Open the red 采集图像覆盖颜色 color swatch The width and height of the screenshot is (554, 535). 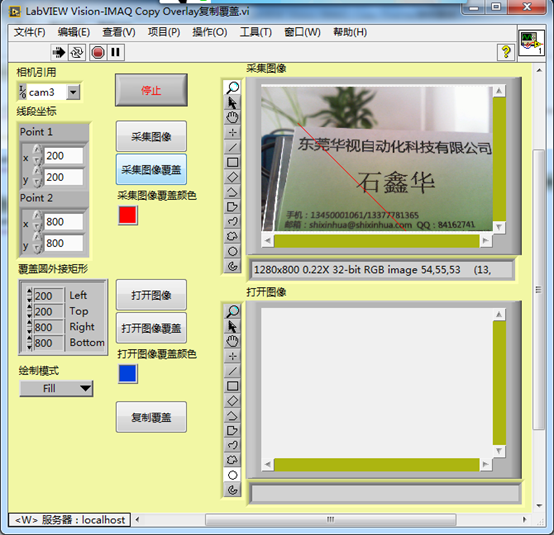coord(128,215)
